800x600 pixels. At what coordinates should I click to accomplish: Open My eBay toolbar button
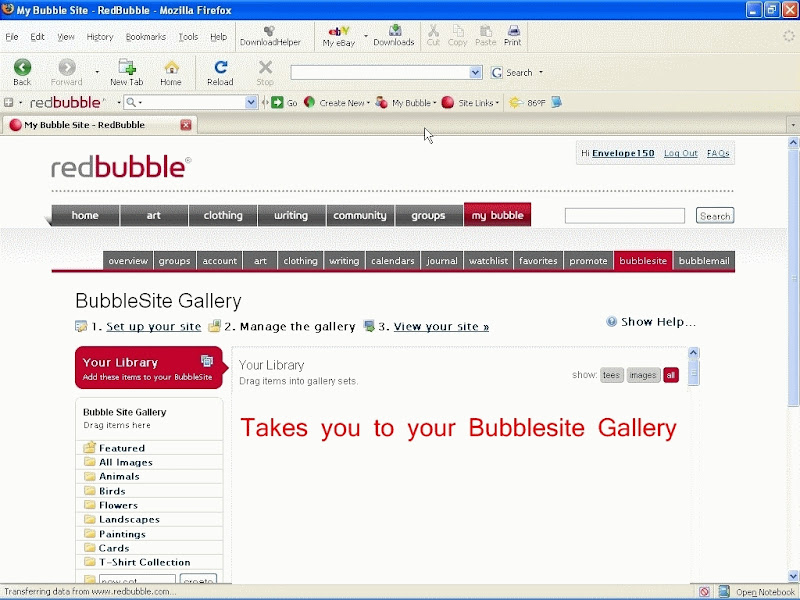(x=339, y=36)
